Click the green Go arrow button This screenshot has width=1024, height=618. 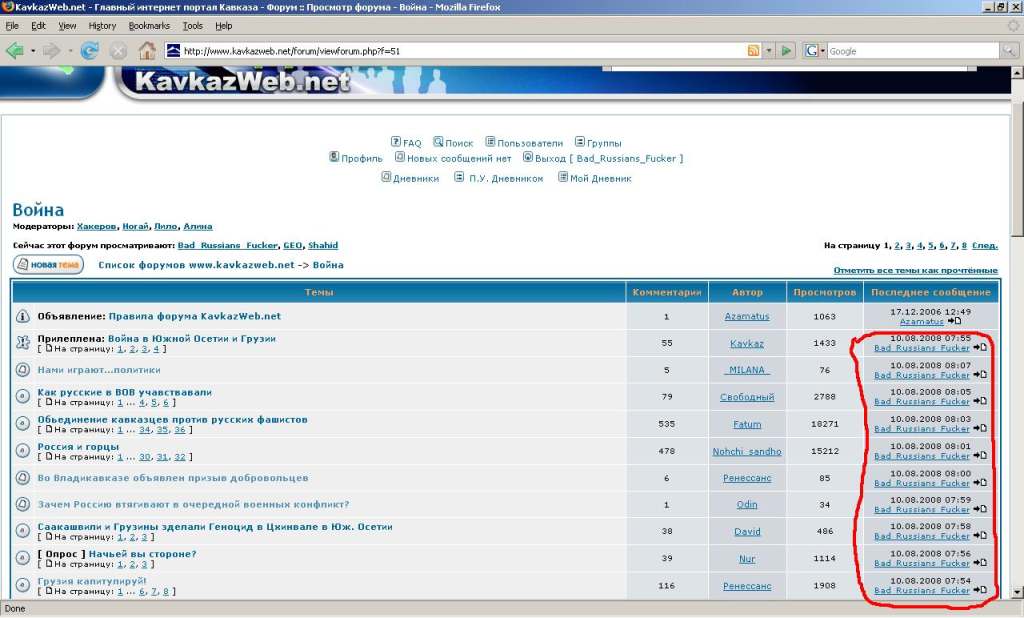click(x=786, y=50)
